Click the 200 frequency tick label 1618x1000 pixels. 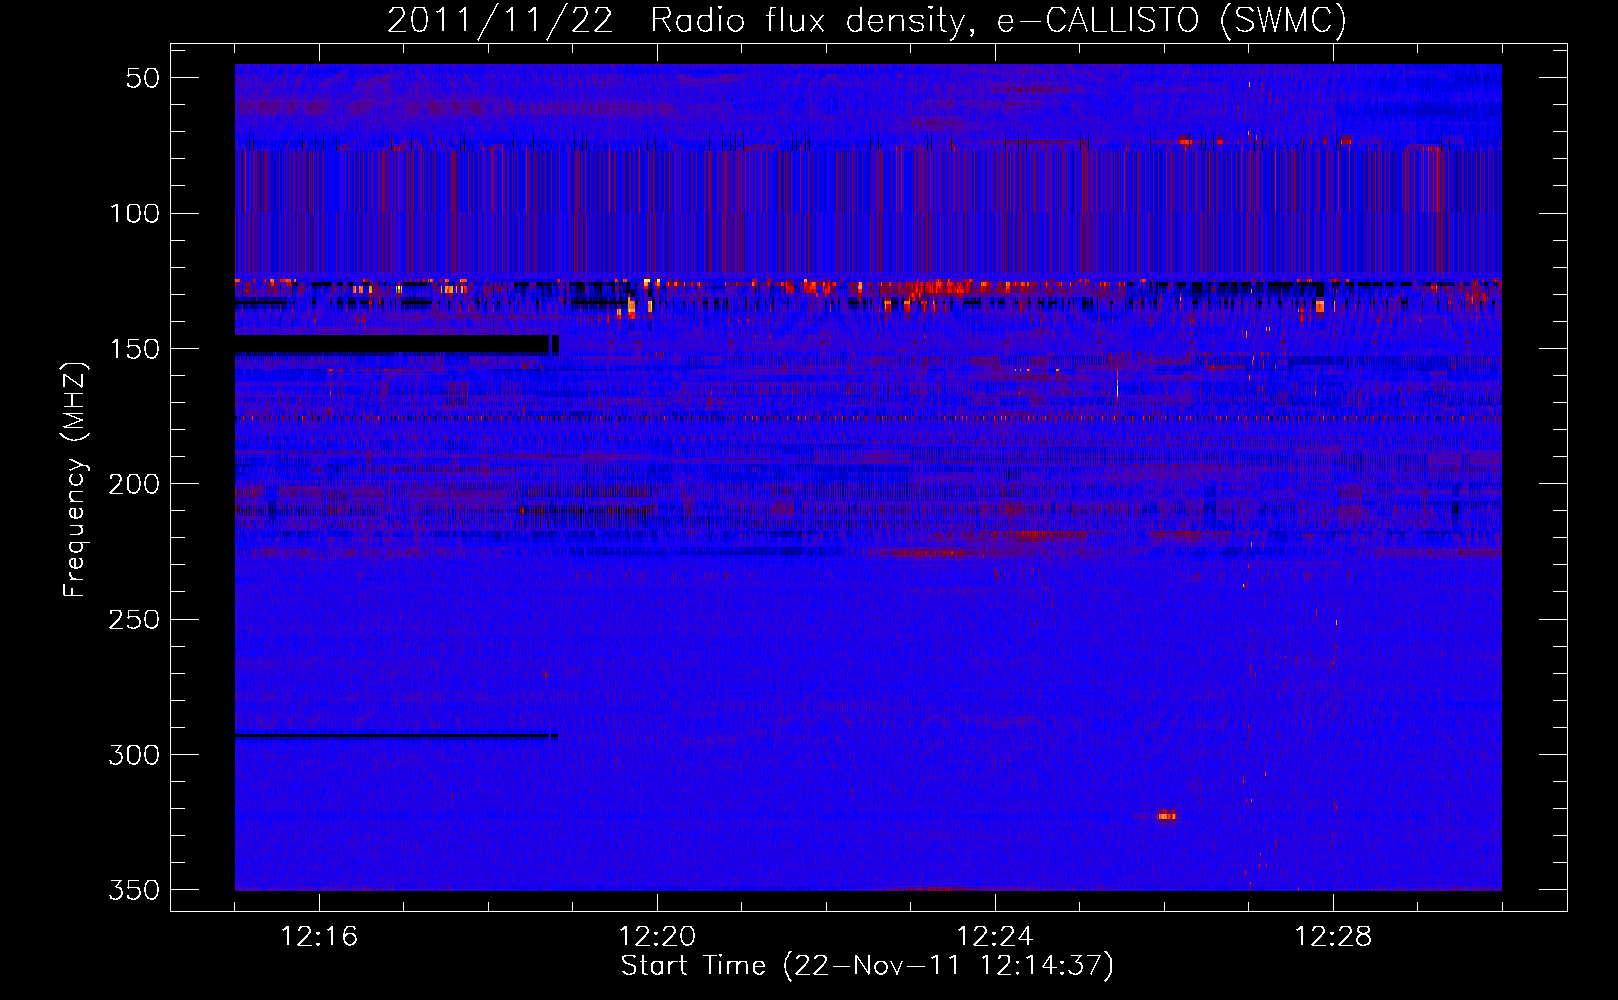pos(134,484)
